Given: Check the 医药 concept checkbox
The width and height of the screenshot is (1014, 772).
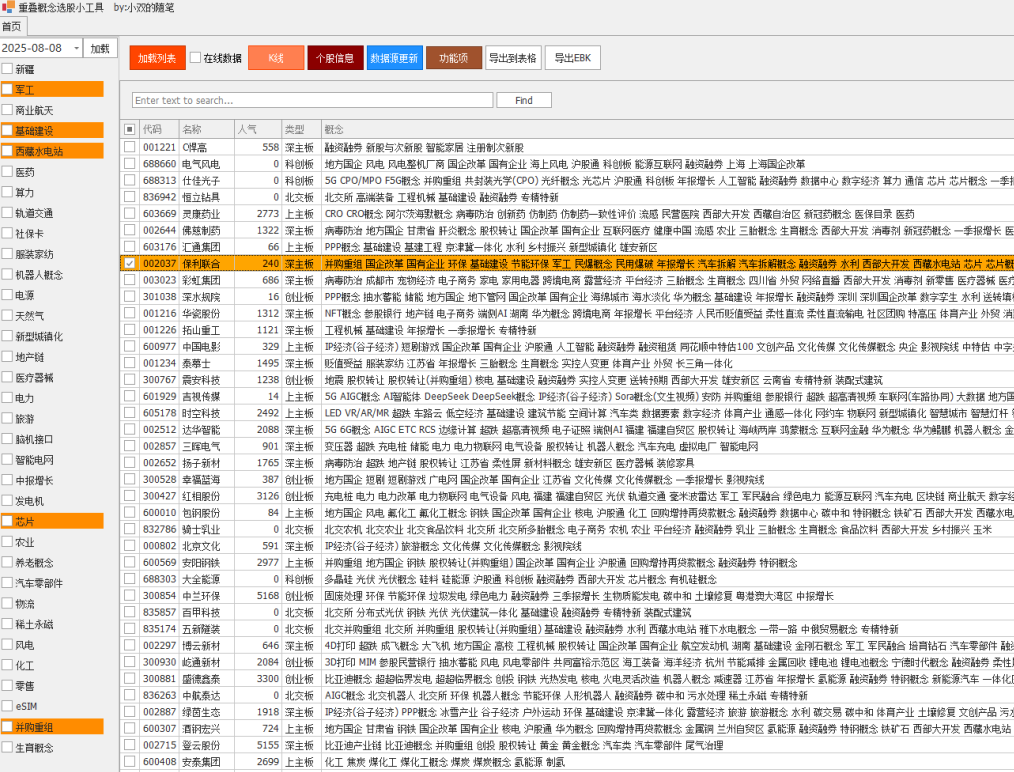Looking at the screenshot, I should point(7,171).
